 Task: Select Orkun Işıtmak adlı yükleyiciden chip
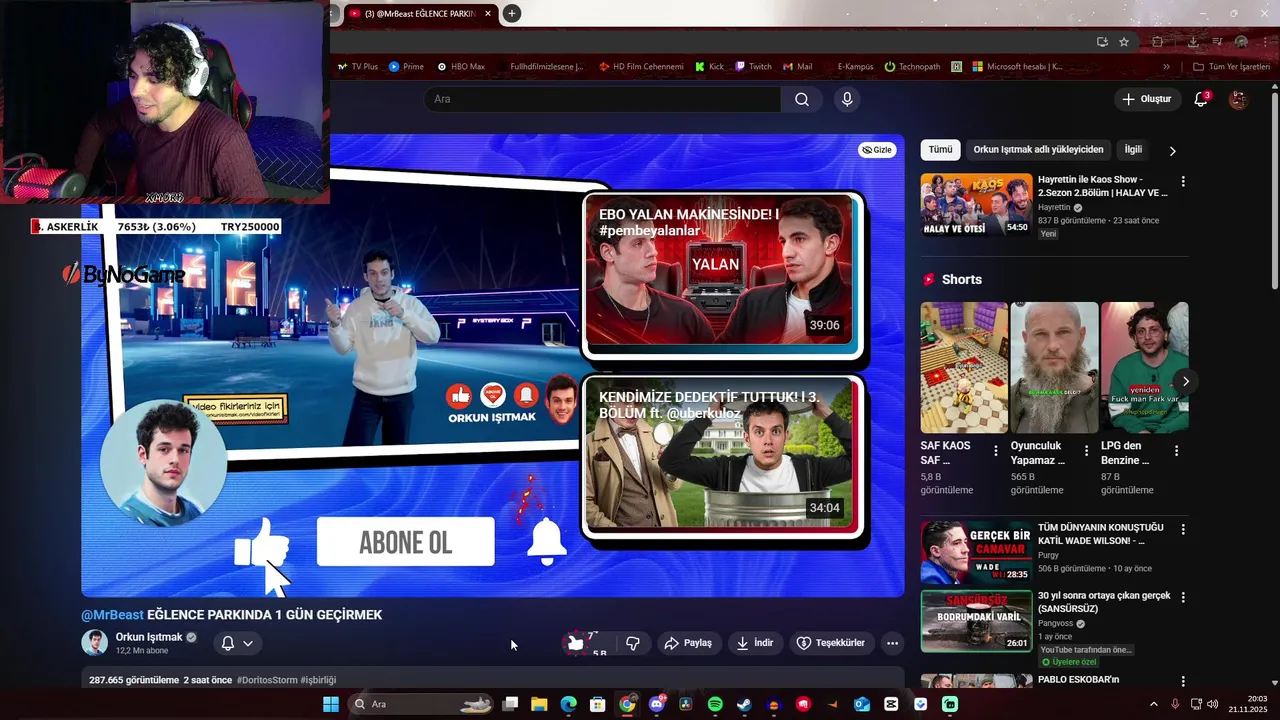1038,150
